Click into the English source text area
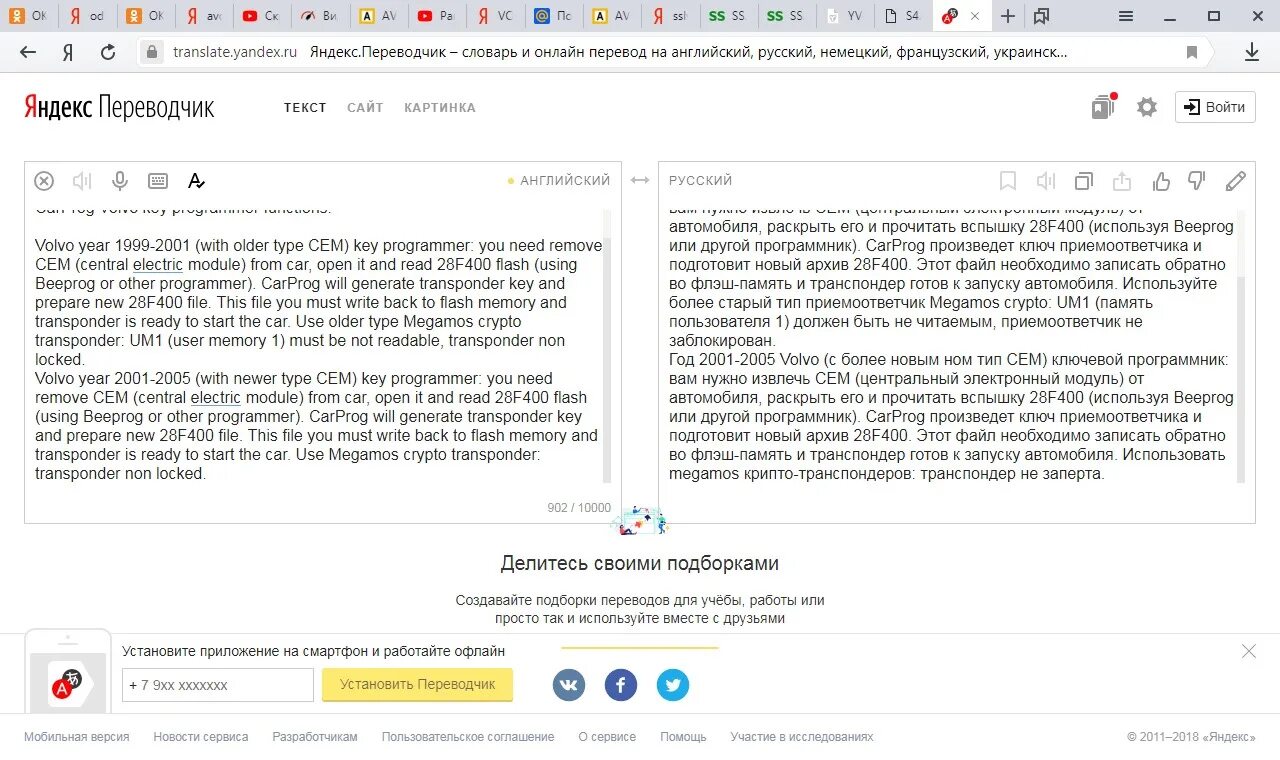The height and width of the screenshot is (760, 1280). tap(318, 345)
